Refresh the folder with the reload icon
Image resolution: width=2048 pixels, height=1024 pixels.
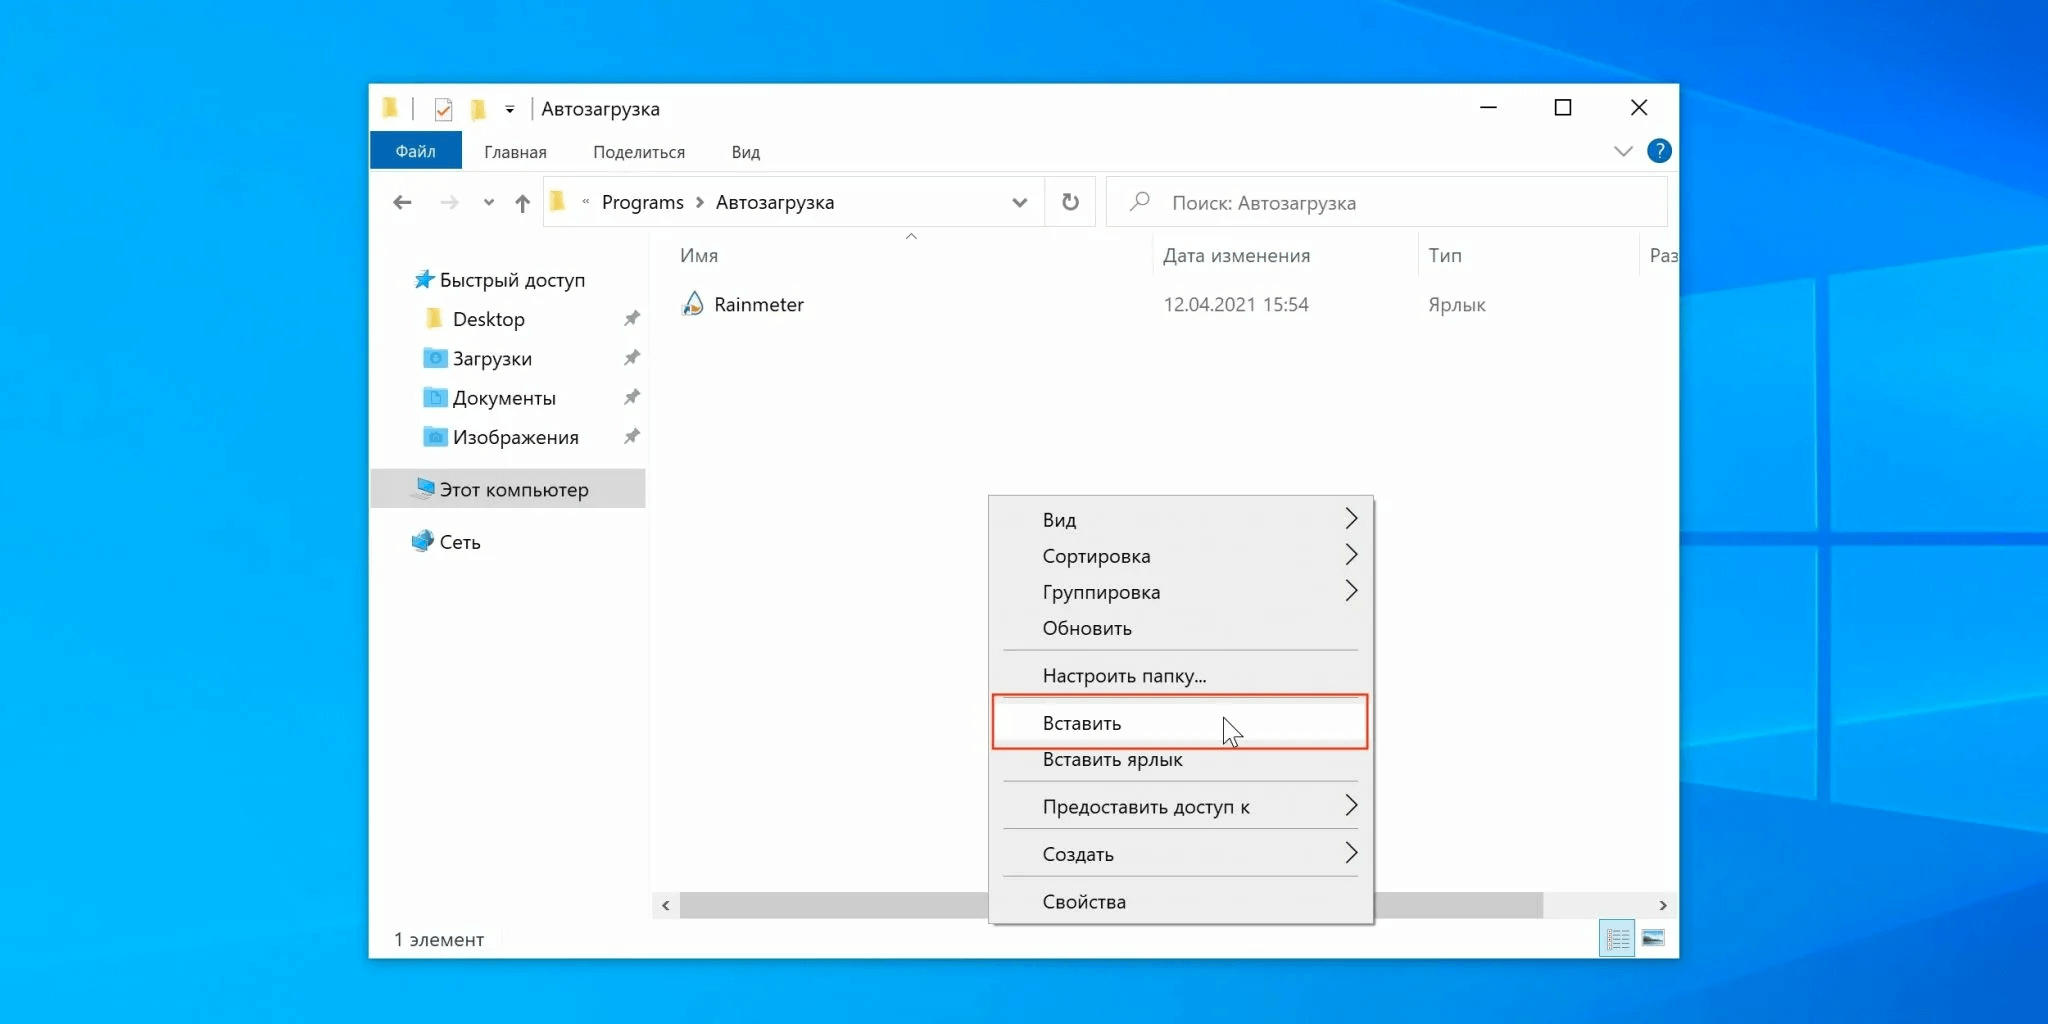pyautogui.click(x=1070, y=202)
